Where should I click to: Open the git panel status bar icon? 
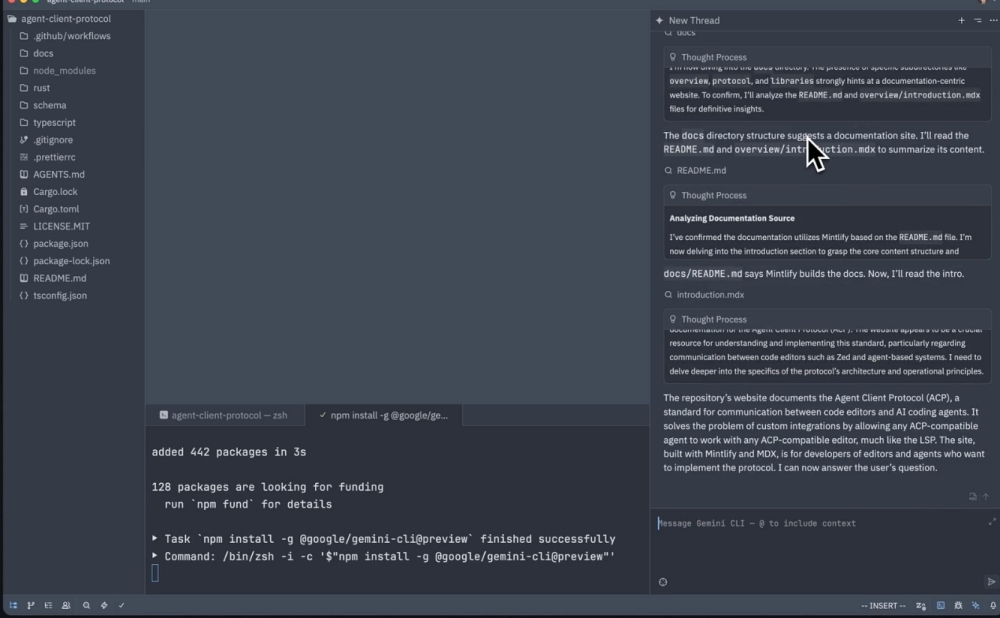pos(30,605)
